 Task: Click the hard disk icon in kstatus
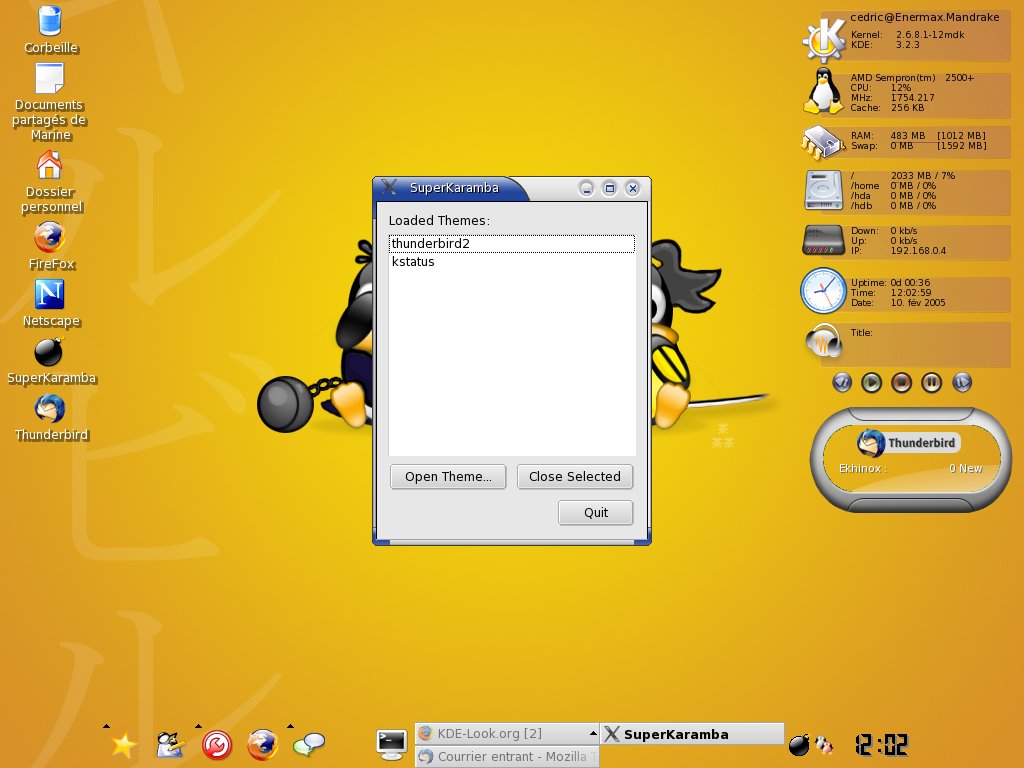[x=824, y=190]
